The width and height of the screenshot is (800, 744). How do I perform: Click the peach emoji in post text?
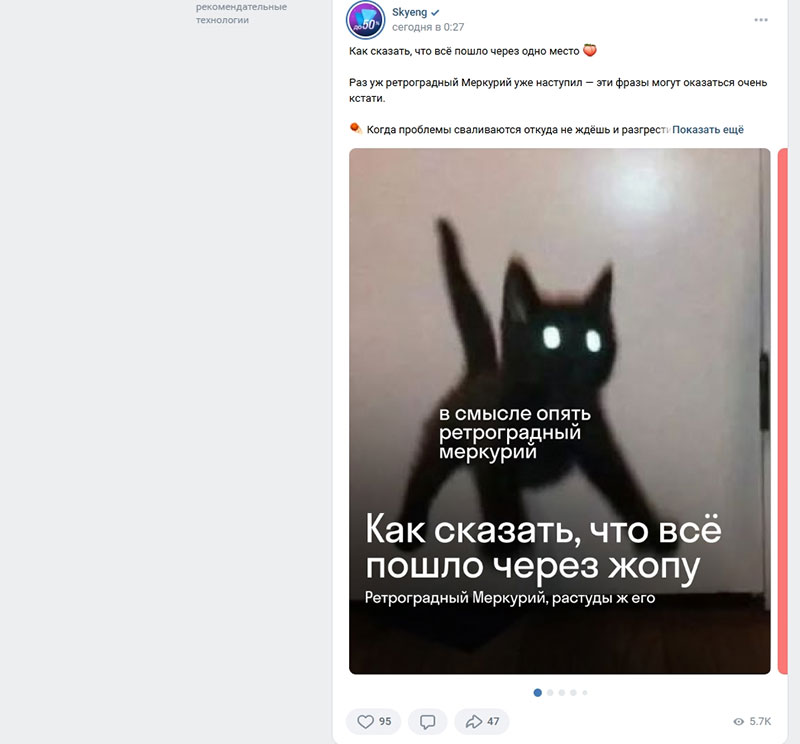coord(590,50)
